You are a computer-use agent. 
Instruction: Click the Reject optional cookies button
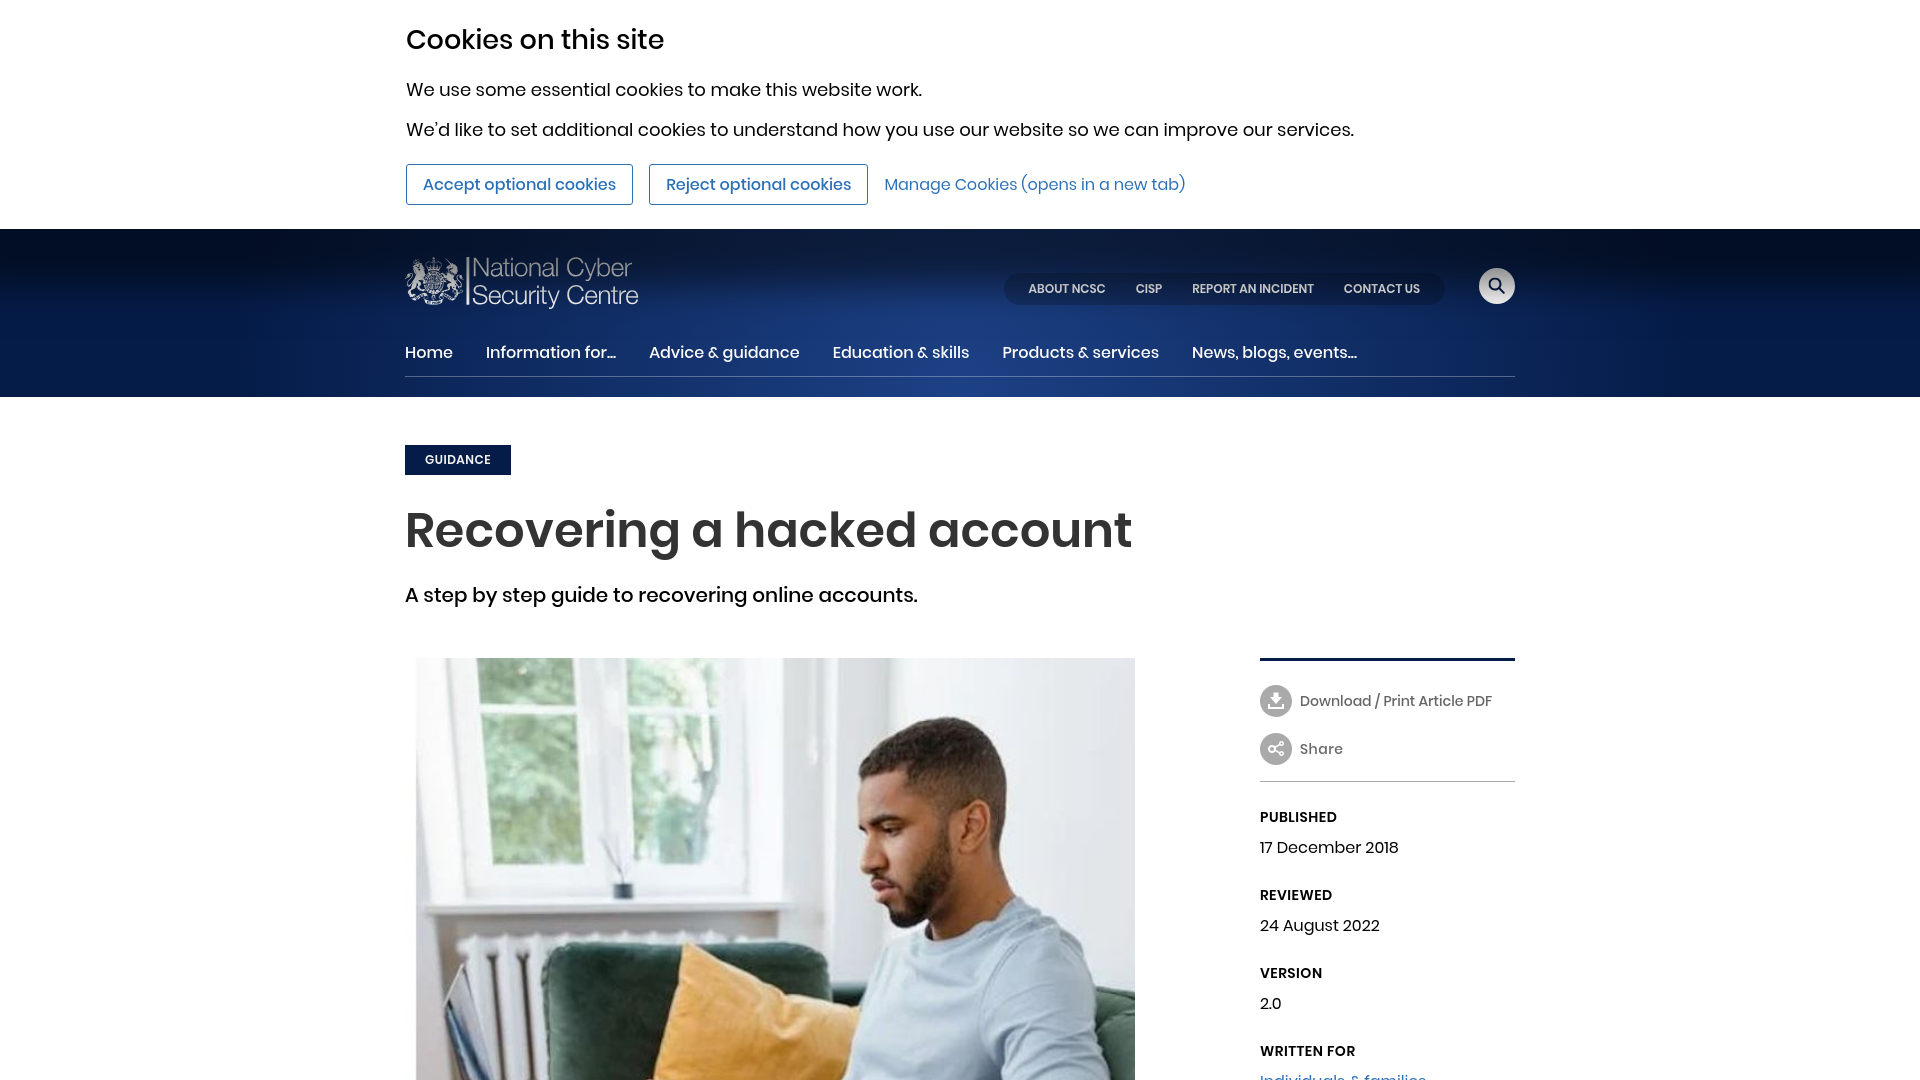(758, 183)
